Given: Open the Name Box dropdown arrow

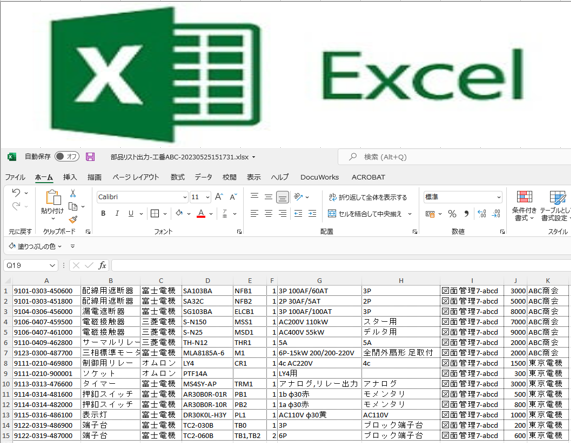Looking at the screenshot, I should (52, 265).
